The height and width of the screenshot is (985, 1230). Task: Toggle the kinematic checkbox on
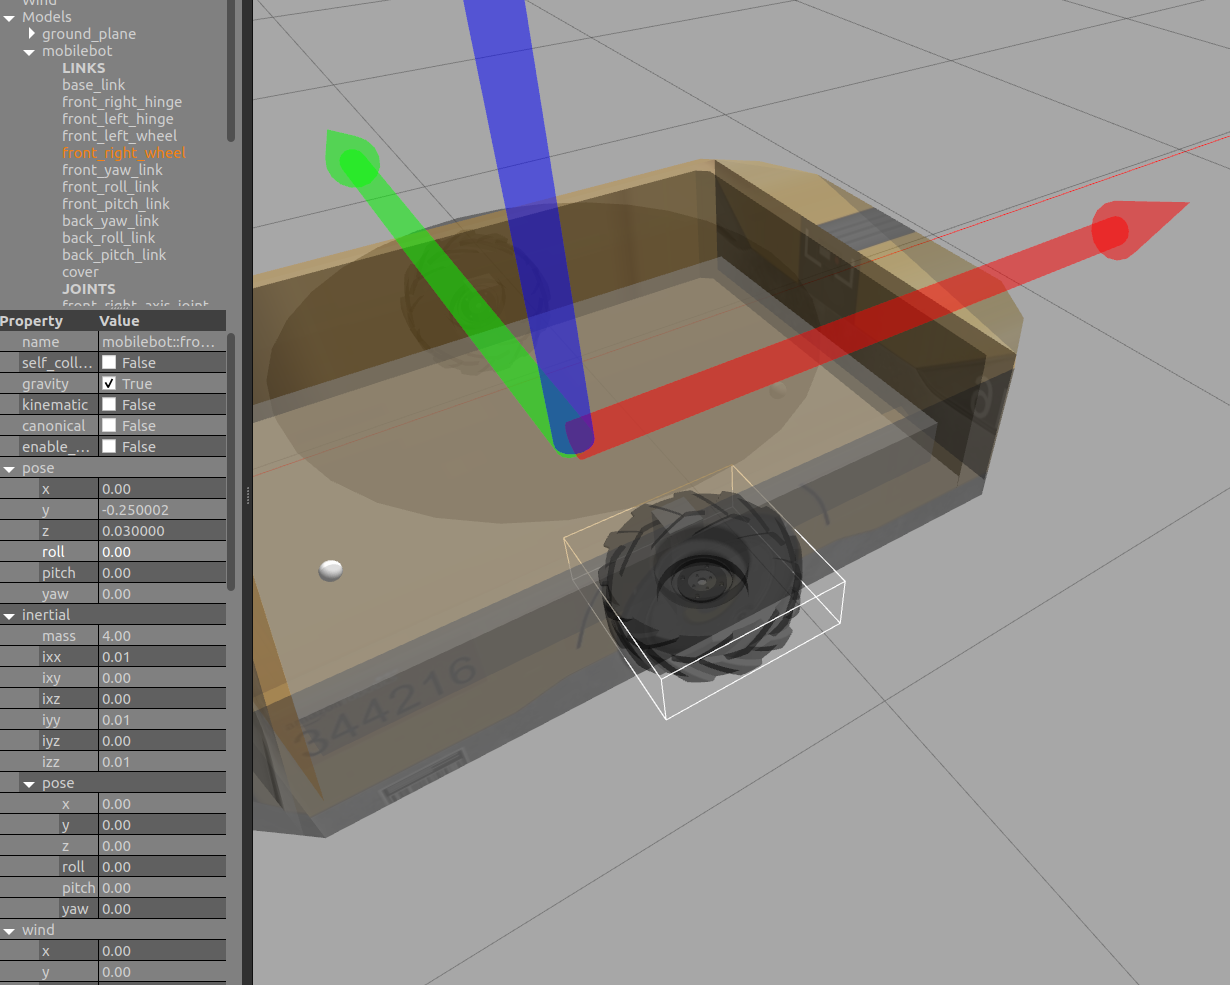click(110, 404)
